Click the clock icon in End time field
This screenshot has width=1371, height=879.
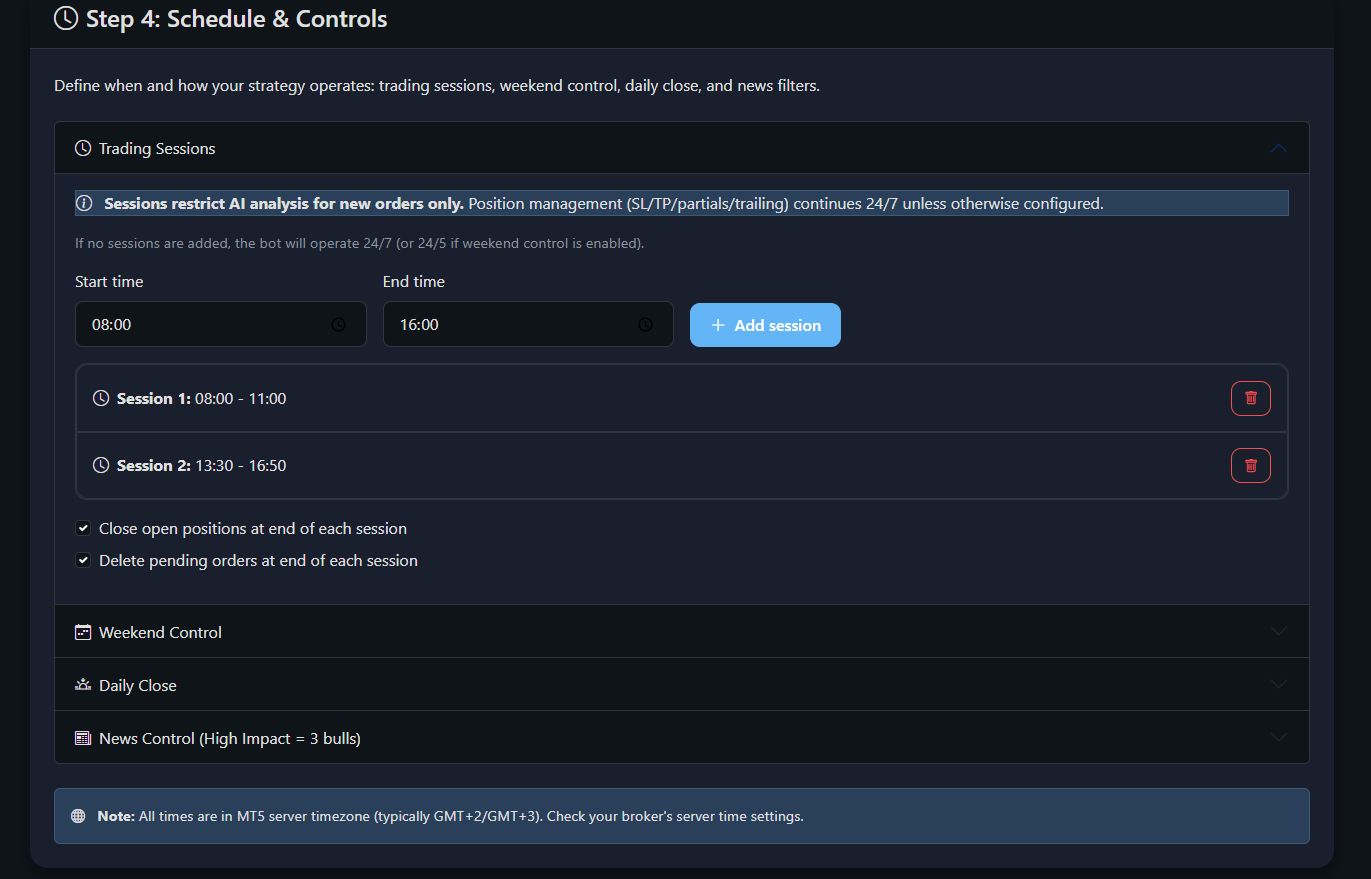pos(645,325)
